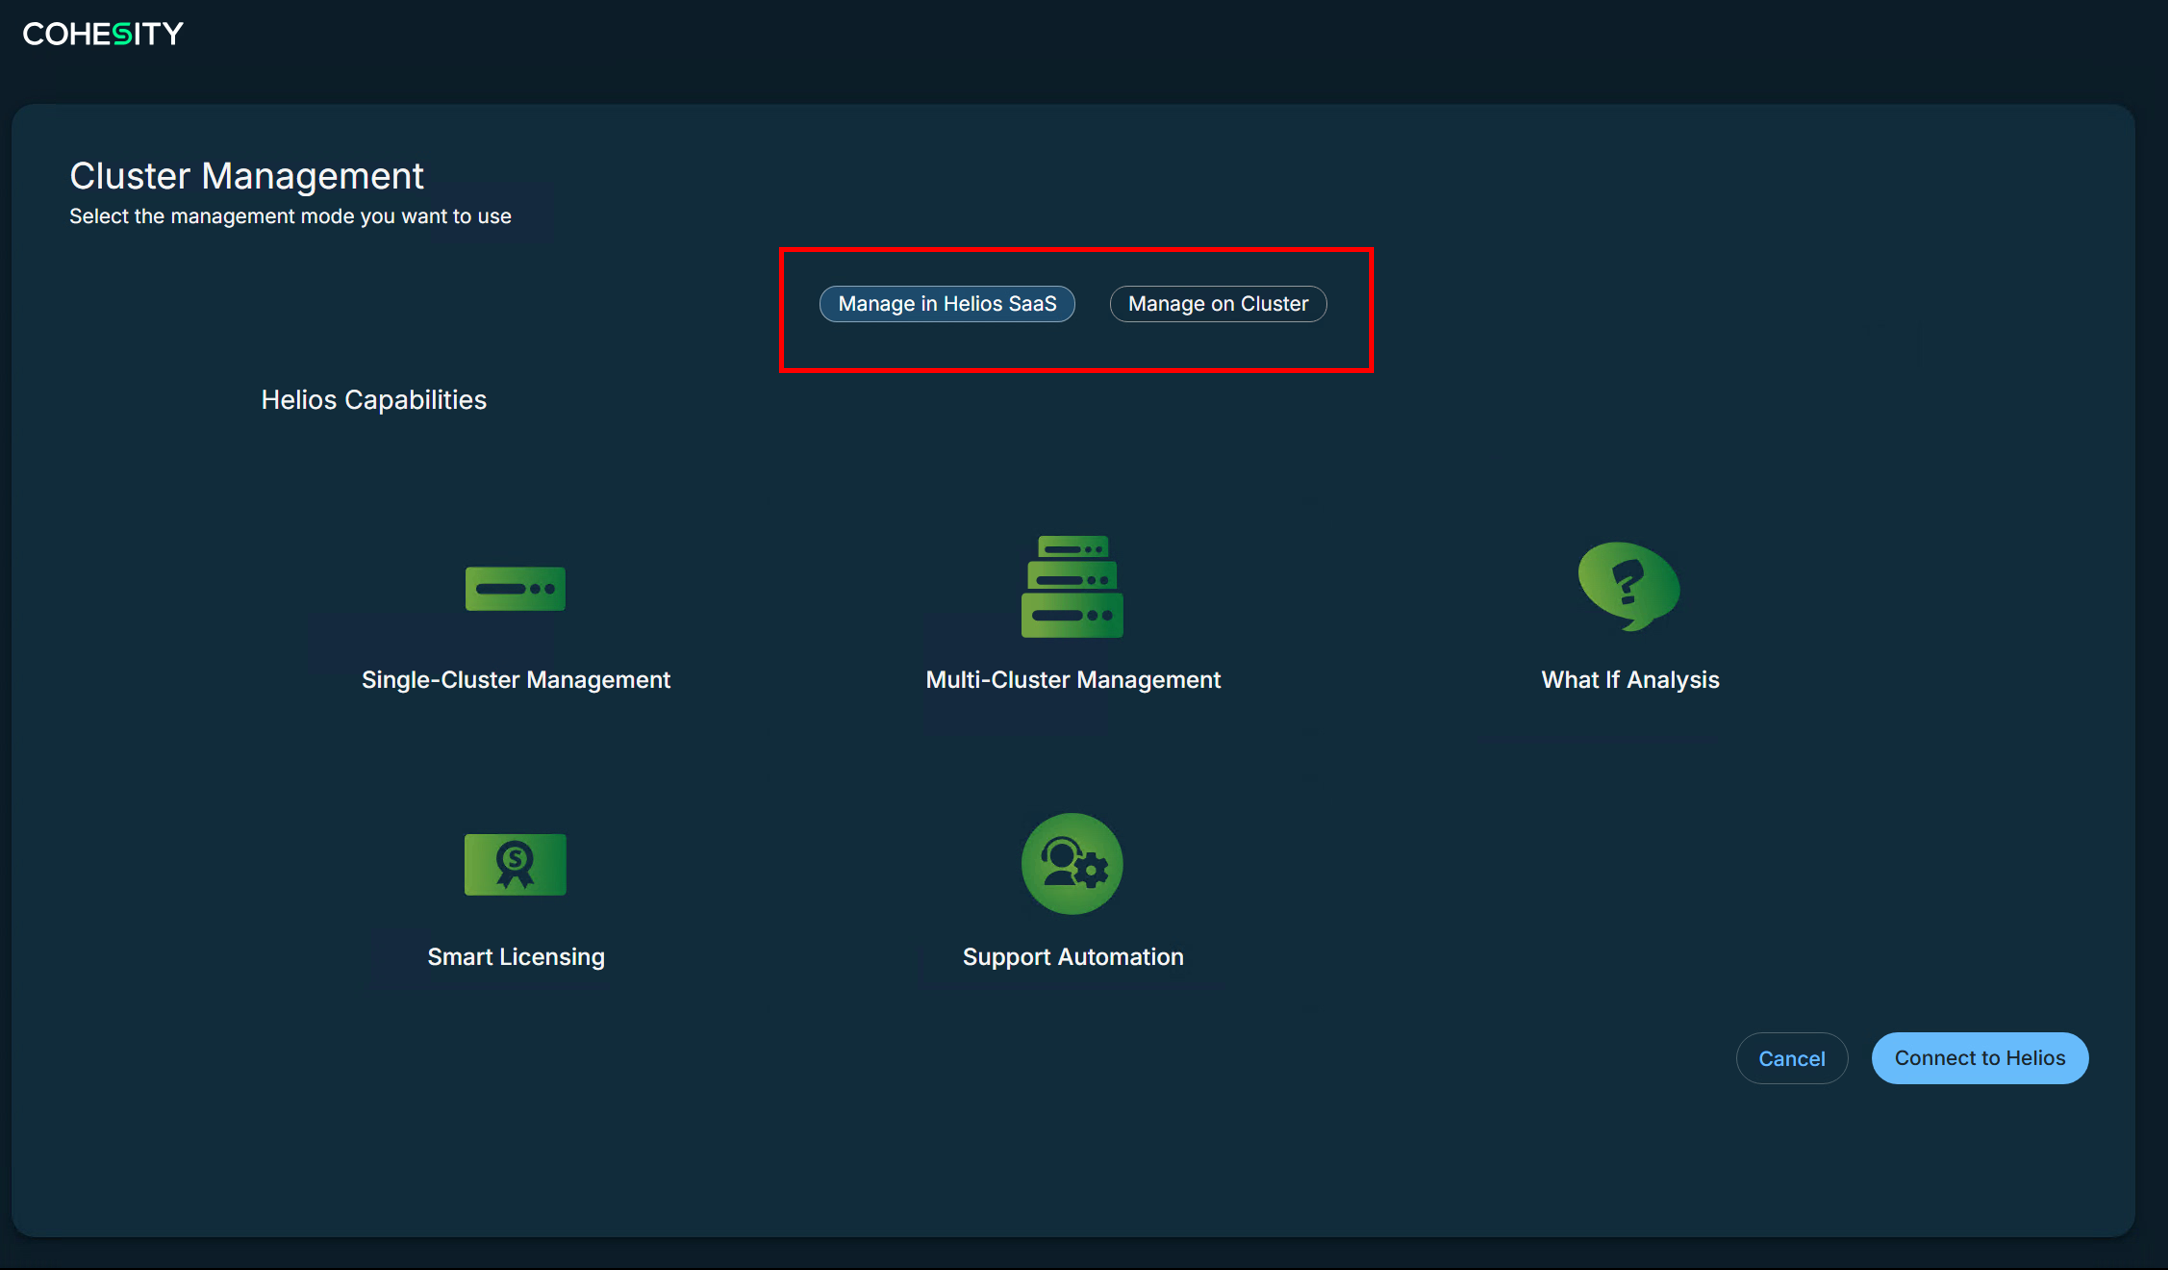This screenshot has height=1270, width=2168.
Task: Click the Multi-Cluster Management label
Action: (1073, 680)
